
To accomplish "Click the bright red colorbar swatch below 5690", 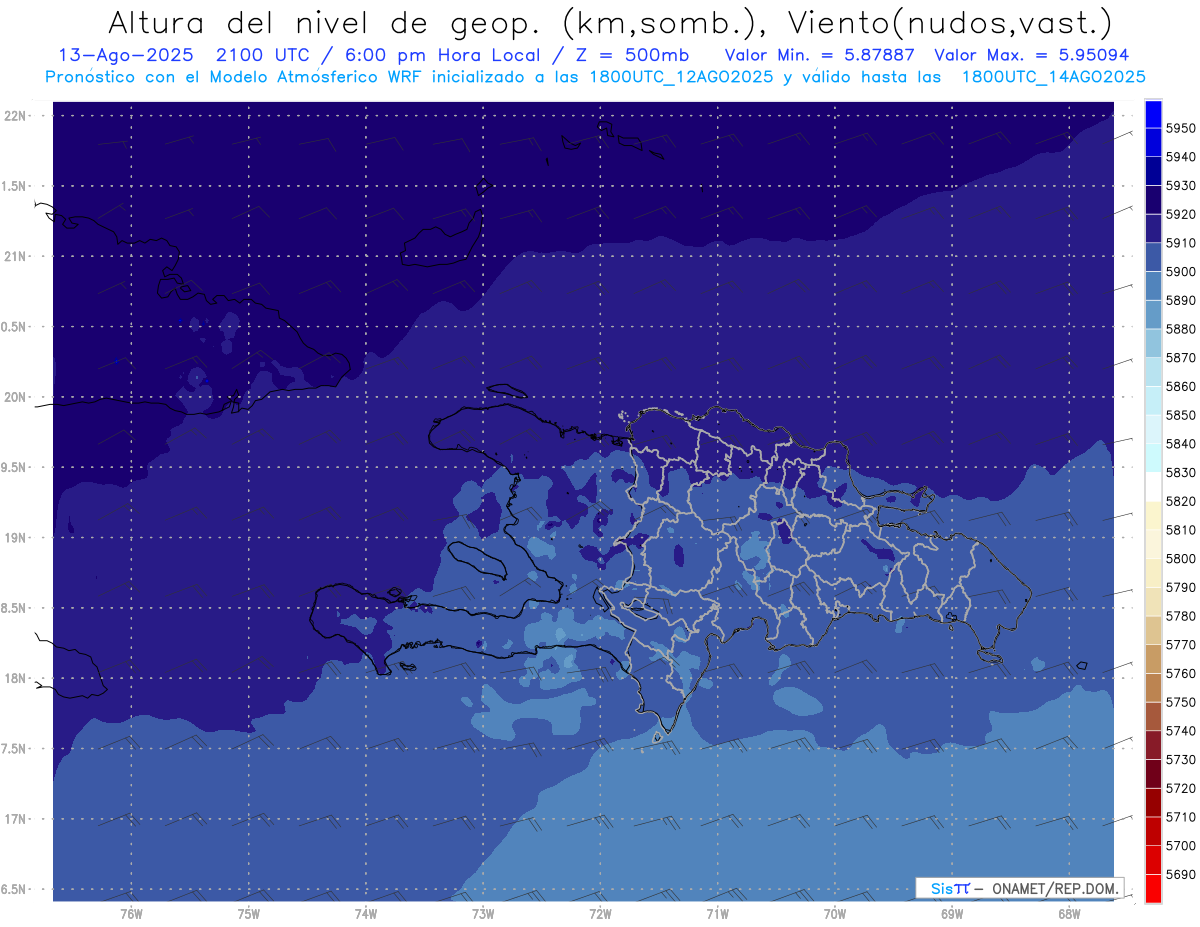I will point(1153,888).
